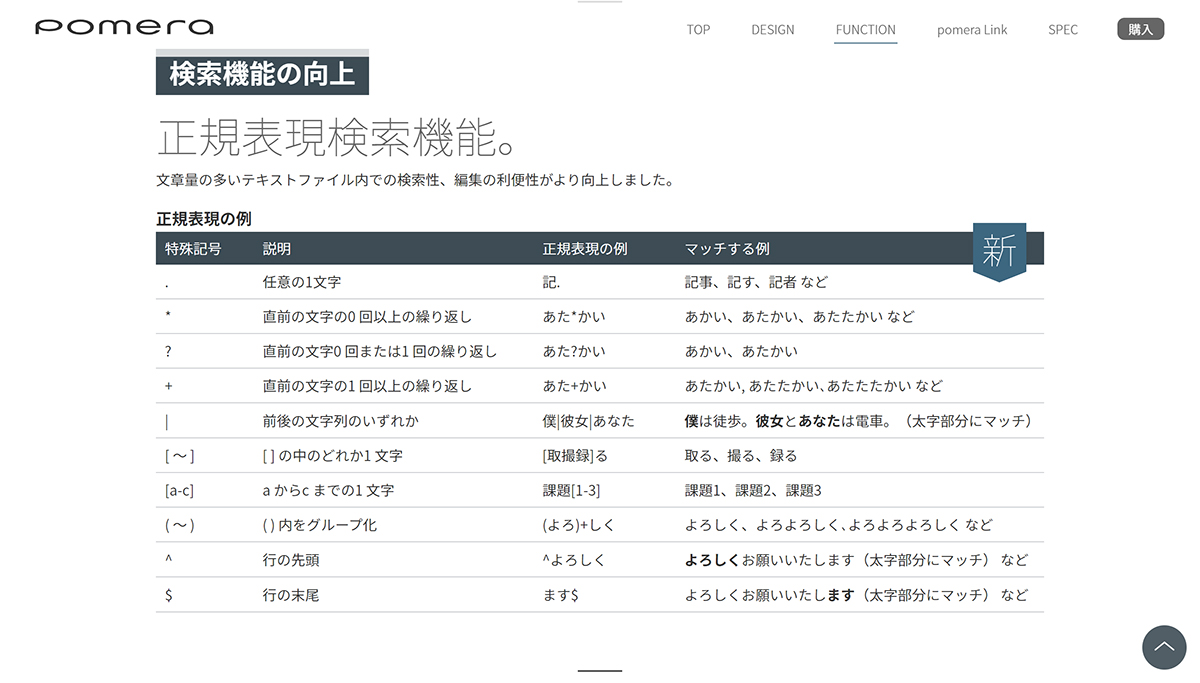
Task: Click the 特殊記号 column header
Action: 193,249
